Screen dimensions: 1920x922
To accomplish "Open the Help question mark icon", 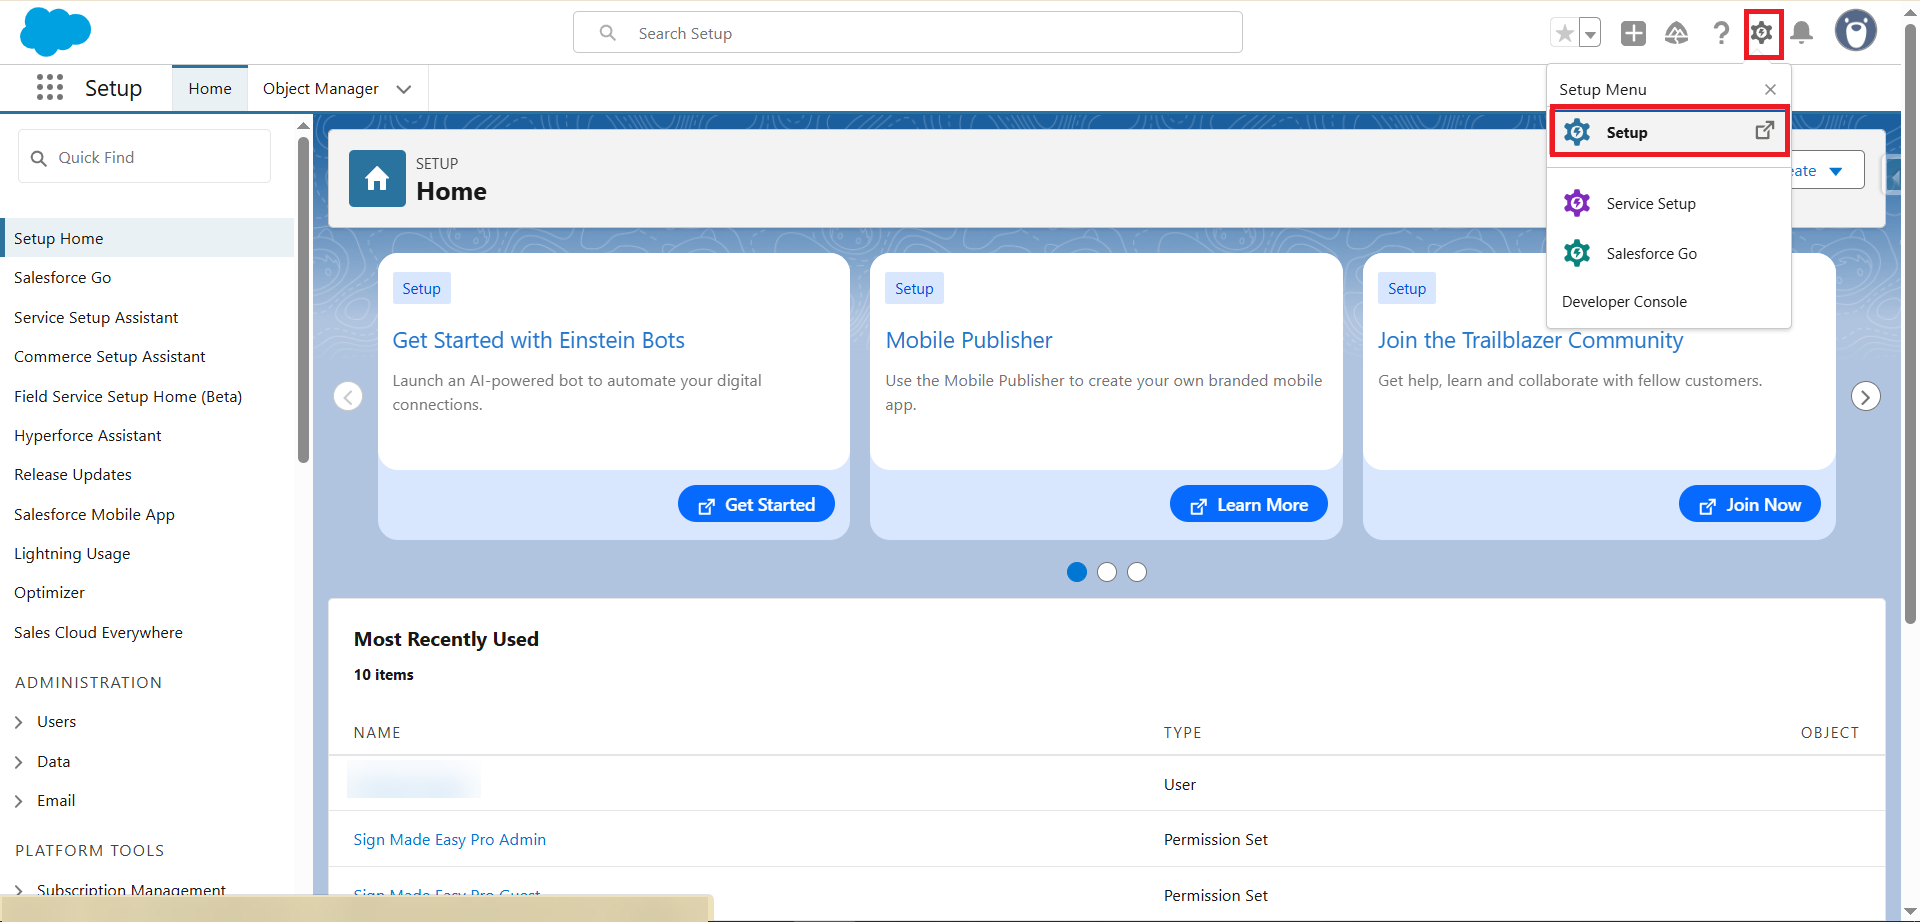I will (1721, 33).
